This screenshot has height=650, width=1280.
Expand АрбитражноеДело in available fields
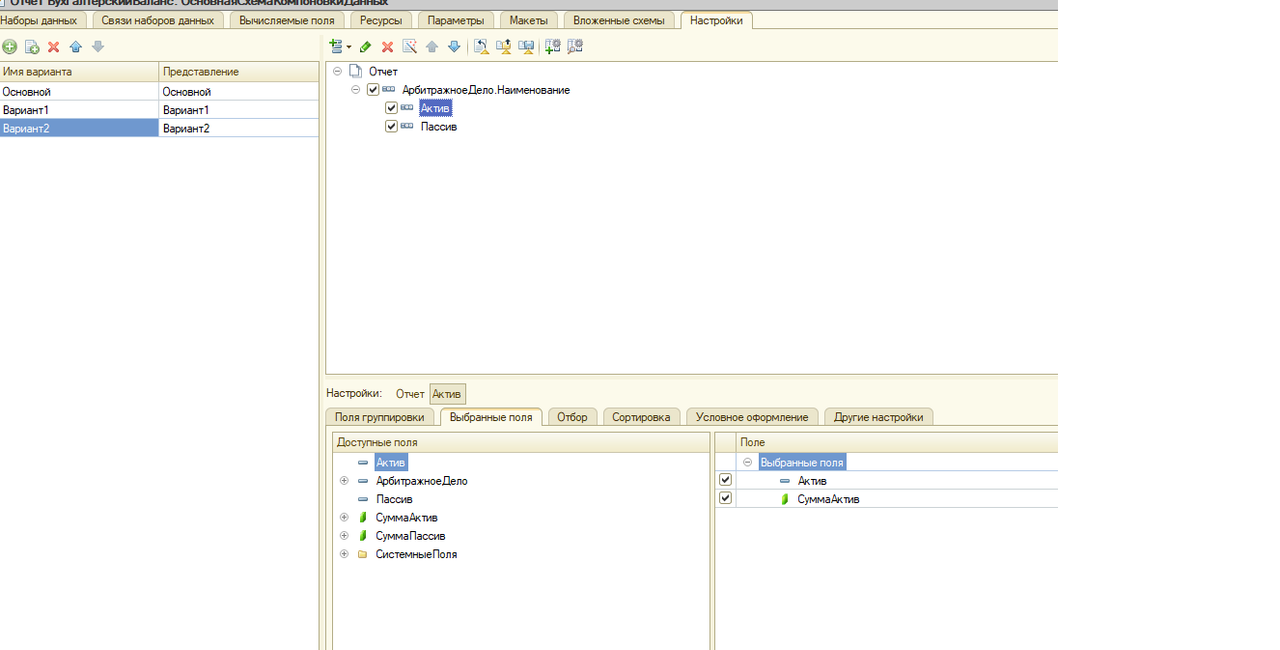click(x=344, y=481)
